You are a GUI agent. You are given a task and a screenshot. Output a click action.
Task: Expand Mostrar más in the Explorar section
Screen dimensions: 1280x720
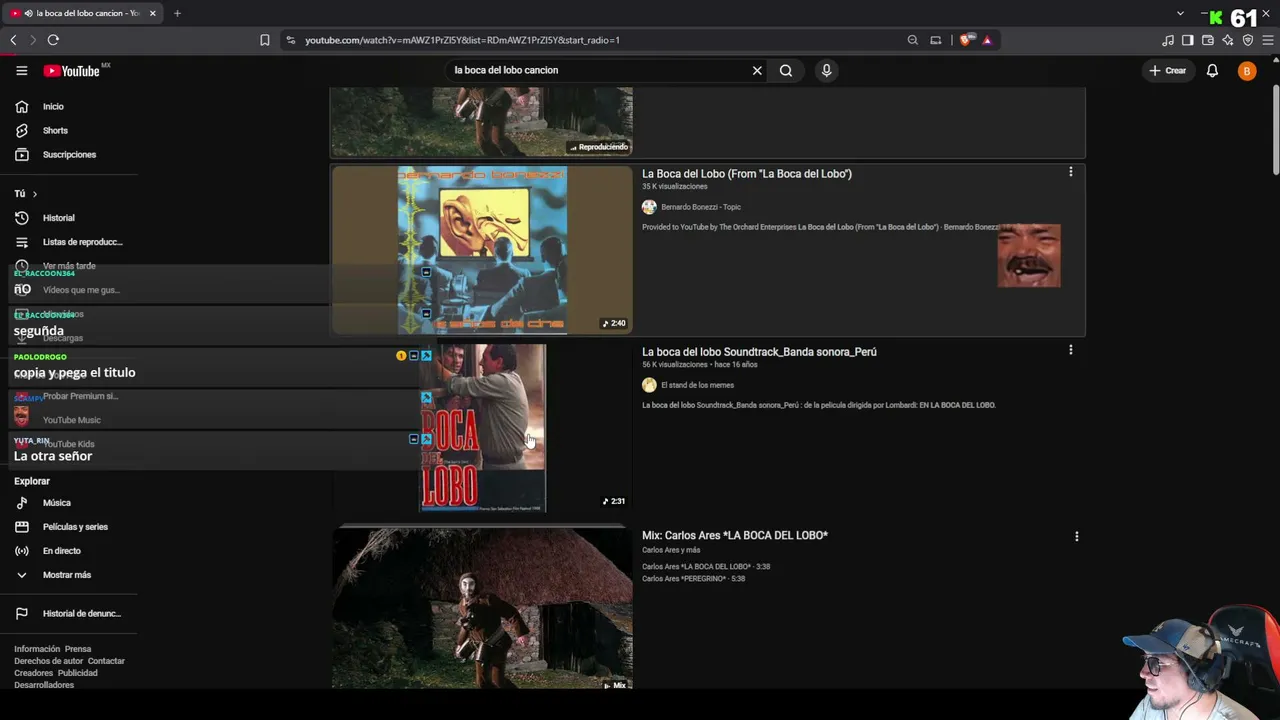tap(67, 575)
